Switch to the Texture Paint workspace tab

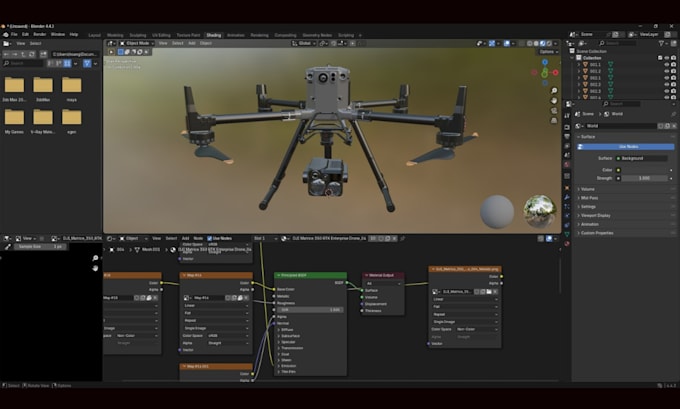188,35
